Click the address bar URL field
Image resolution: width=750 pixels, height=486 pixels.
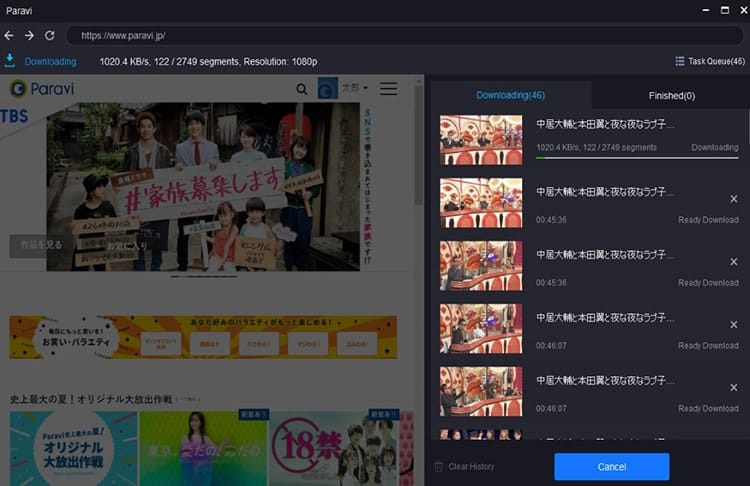pos(404,35)
